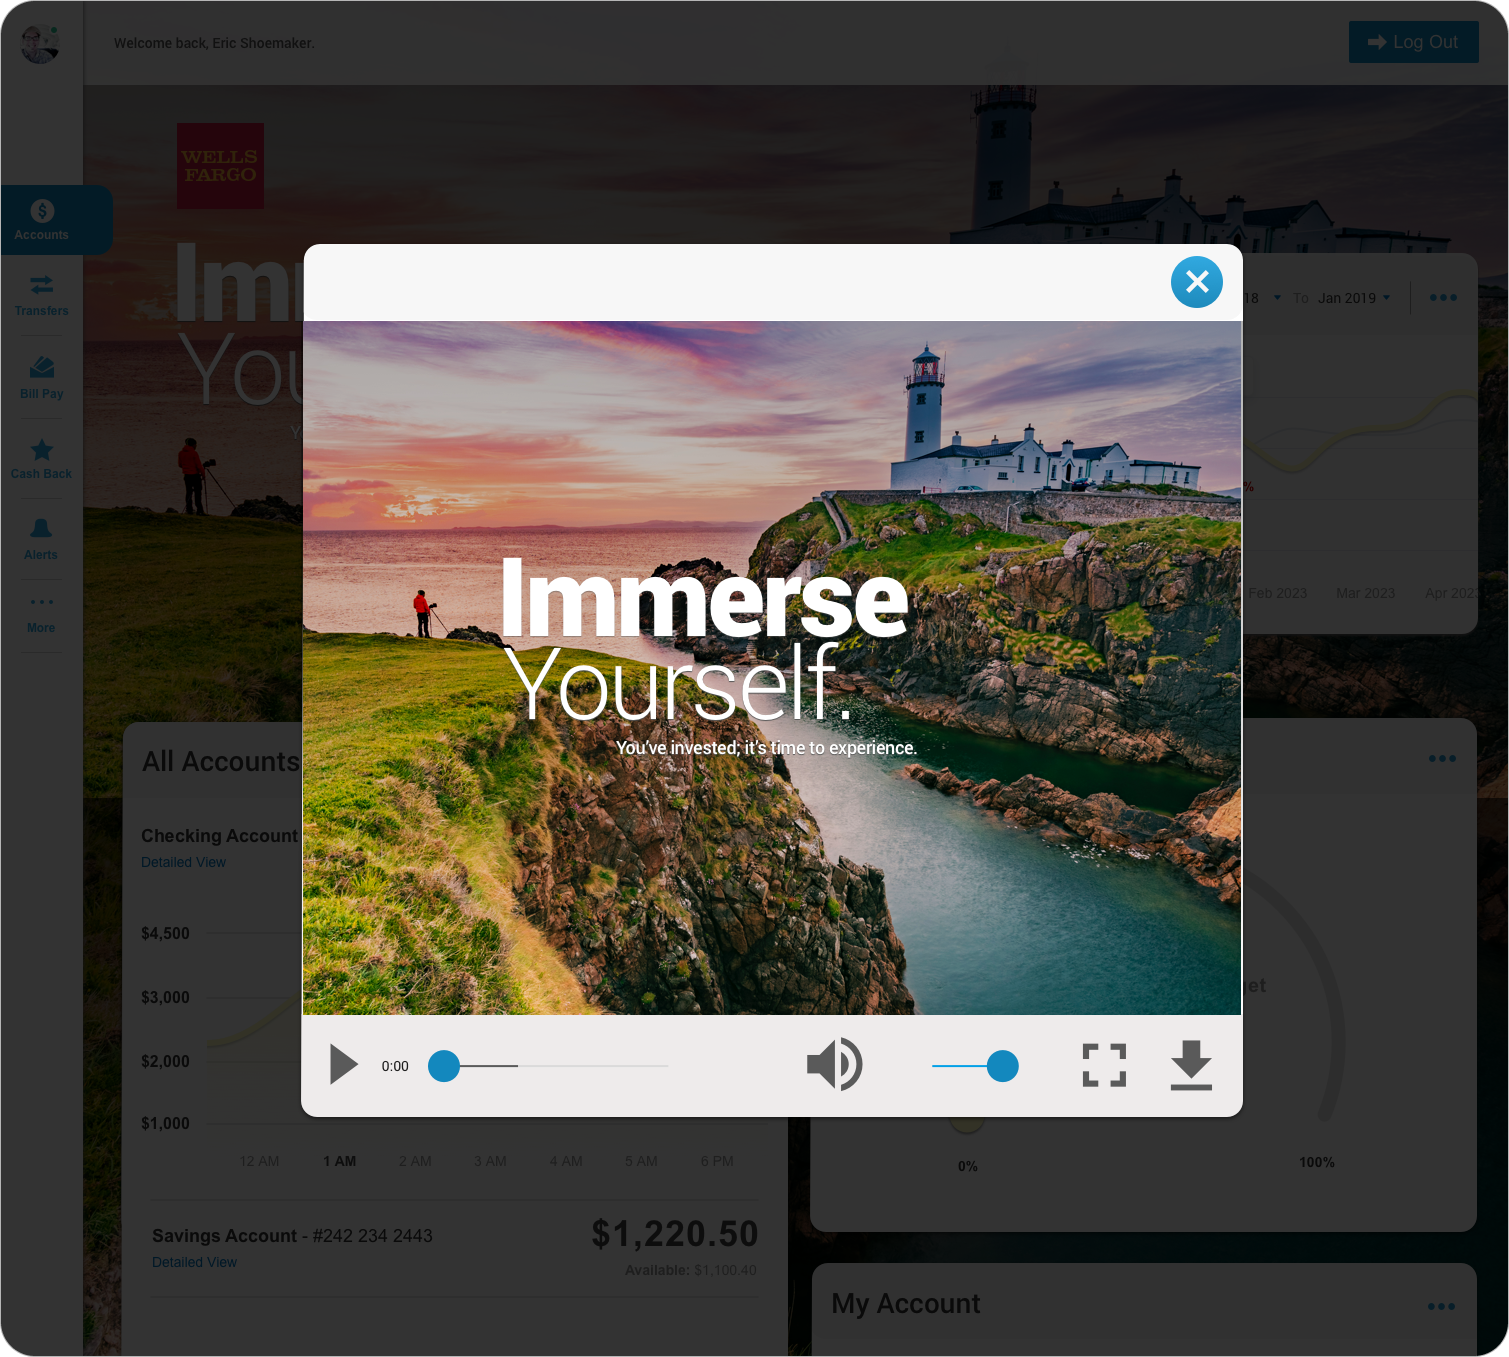Click the user profile avatar
Image resolution: width=1509 pixels, height=1357 pixels.
tap(40, 43)
